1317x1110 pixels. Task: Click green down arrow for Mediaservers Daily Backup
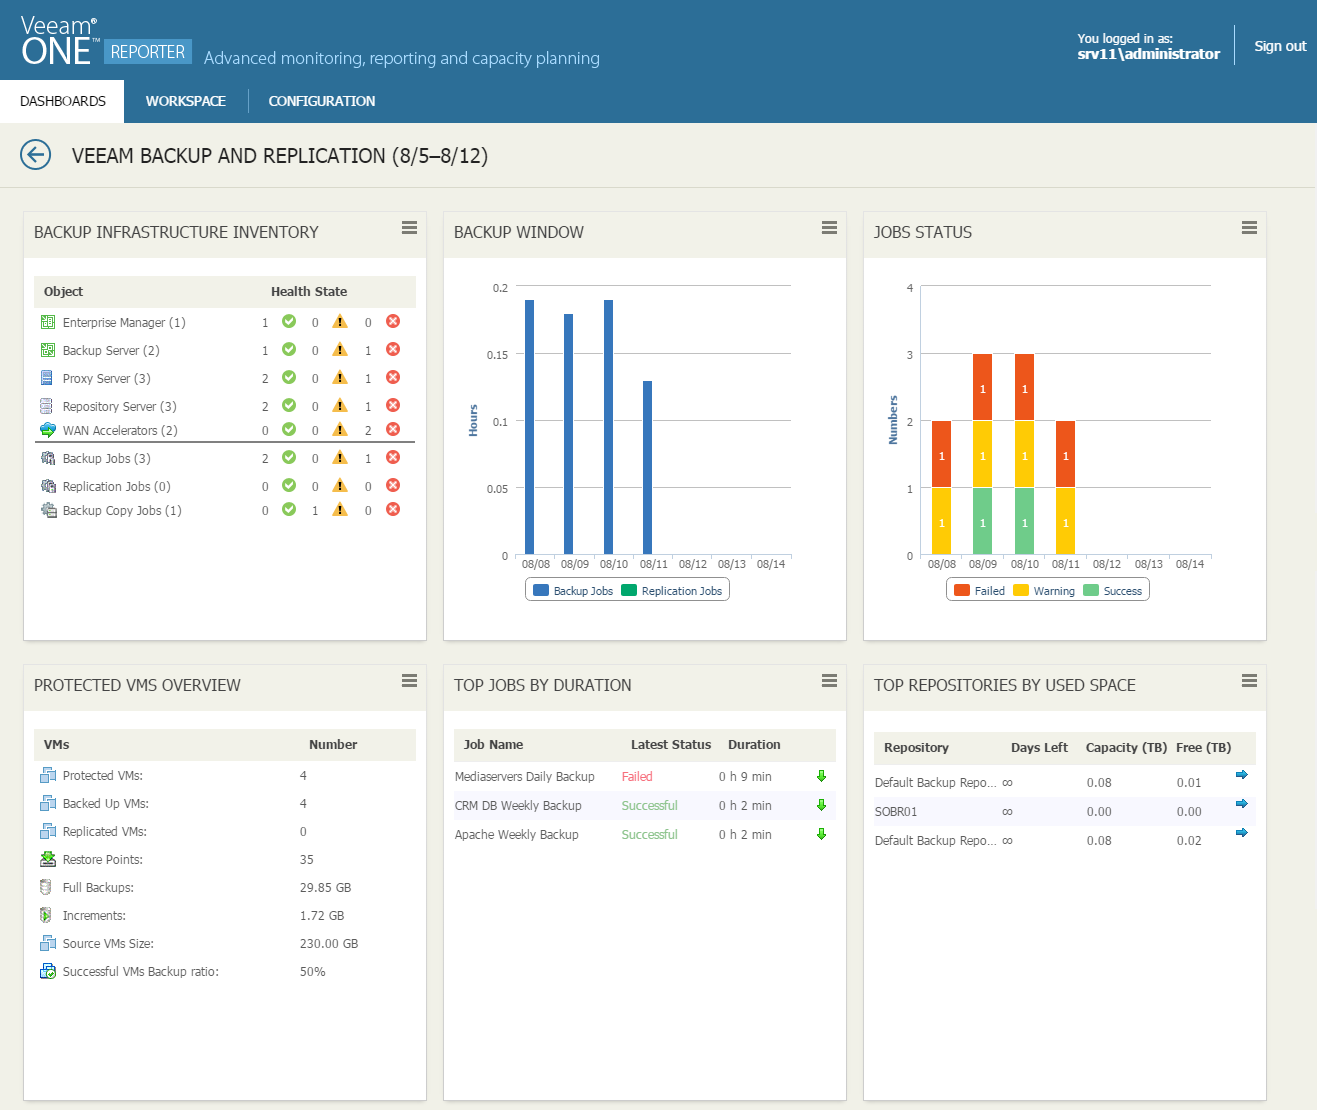(822, 776)
